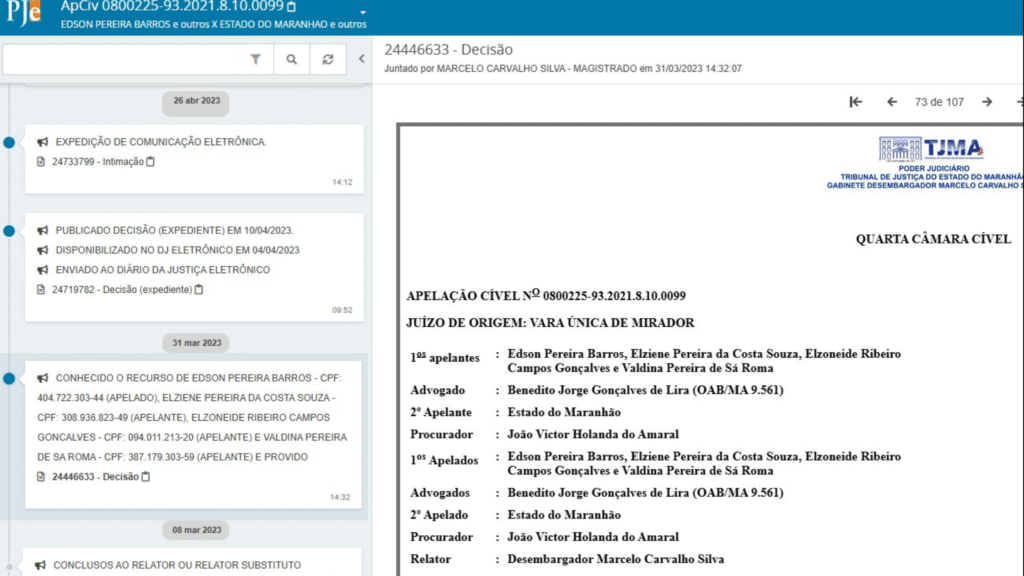Focus the timeline search input field

(x=124, y=60)
